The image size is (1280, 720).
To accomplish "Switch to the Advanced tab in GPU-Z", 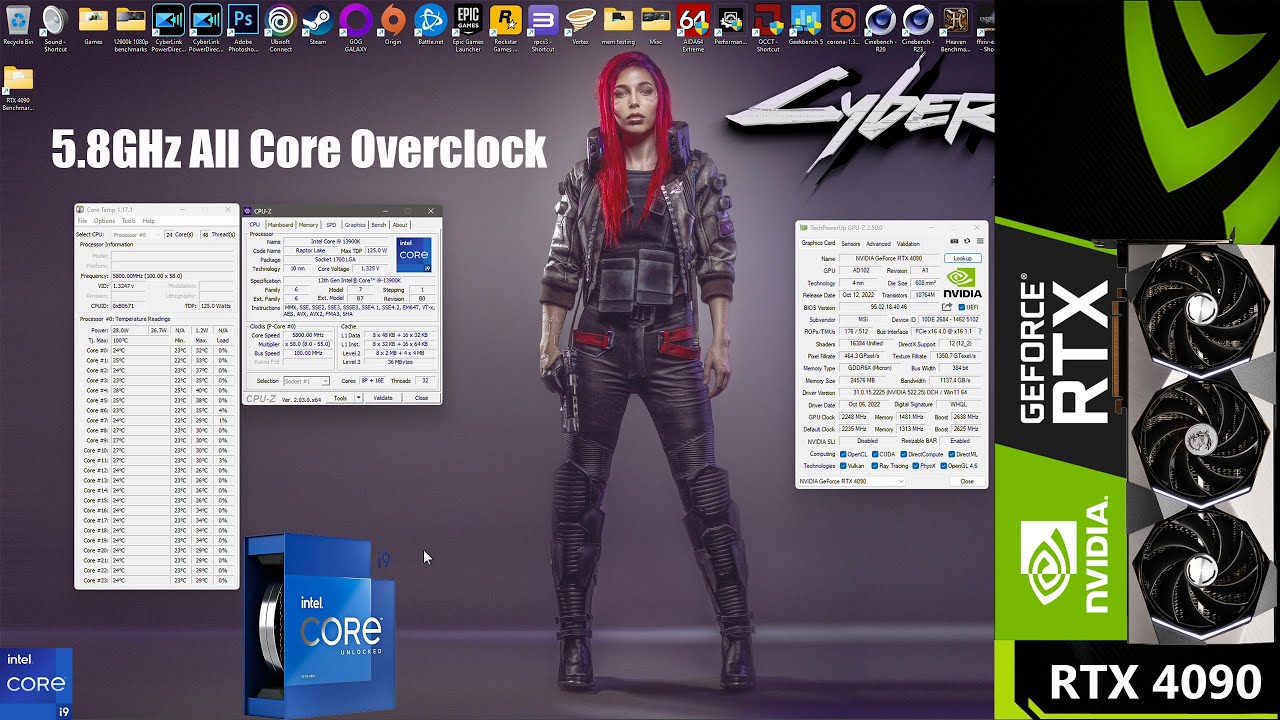I will 878,243.
